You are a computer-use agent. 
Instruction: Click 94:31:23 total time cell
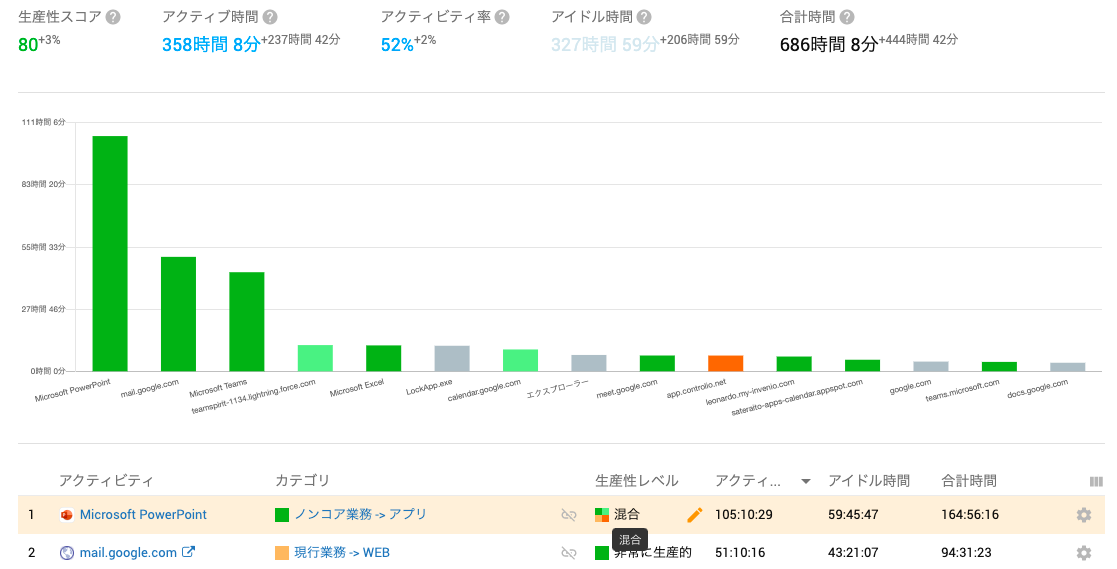point(966,553)
